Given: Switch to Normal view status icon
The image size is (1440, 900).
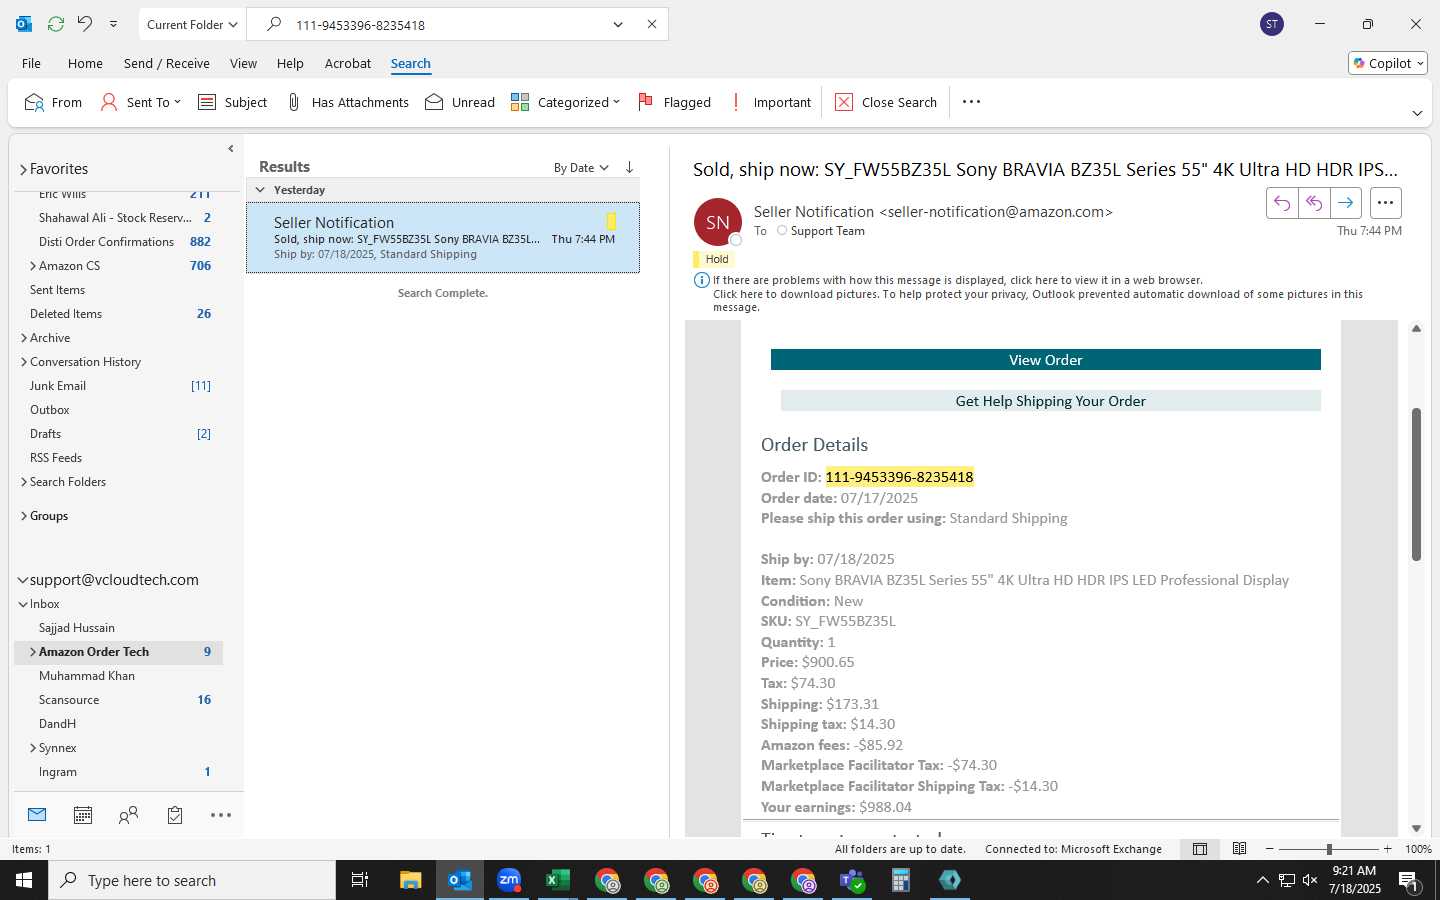Looking at the screenshot, I should pos(1200,849).
